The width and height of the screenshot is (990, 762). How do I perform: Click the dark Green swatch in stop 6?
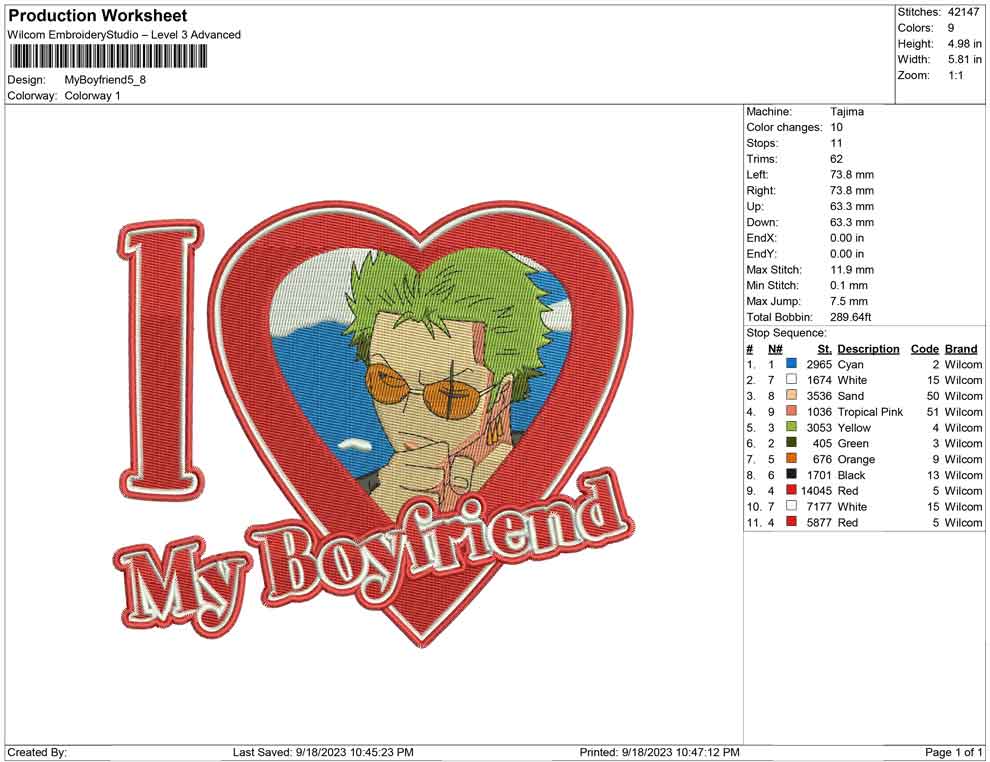tap(791, 443)
